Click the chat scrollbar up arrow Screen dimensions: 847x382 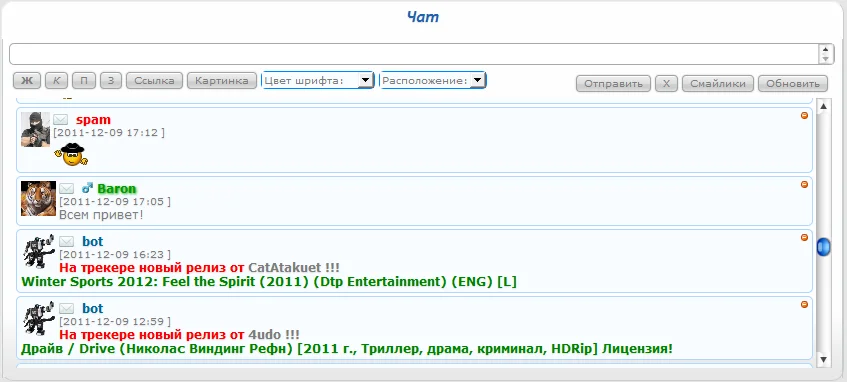823,106
